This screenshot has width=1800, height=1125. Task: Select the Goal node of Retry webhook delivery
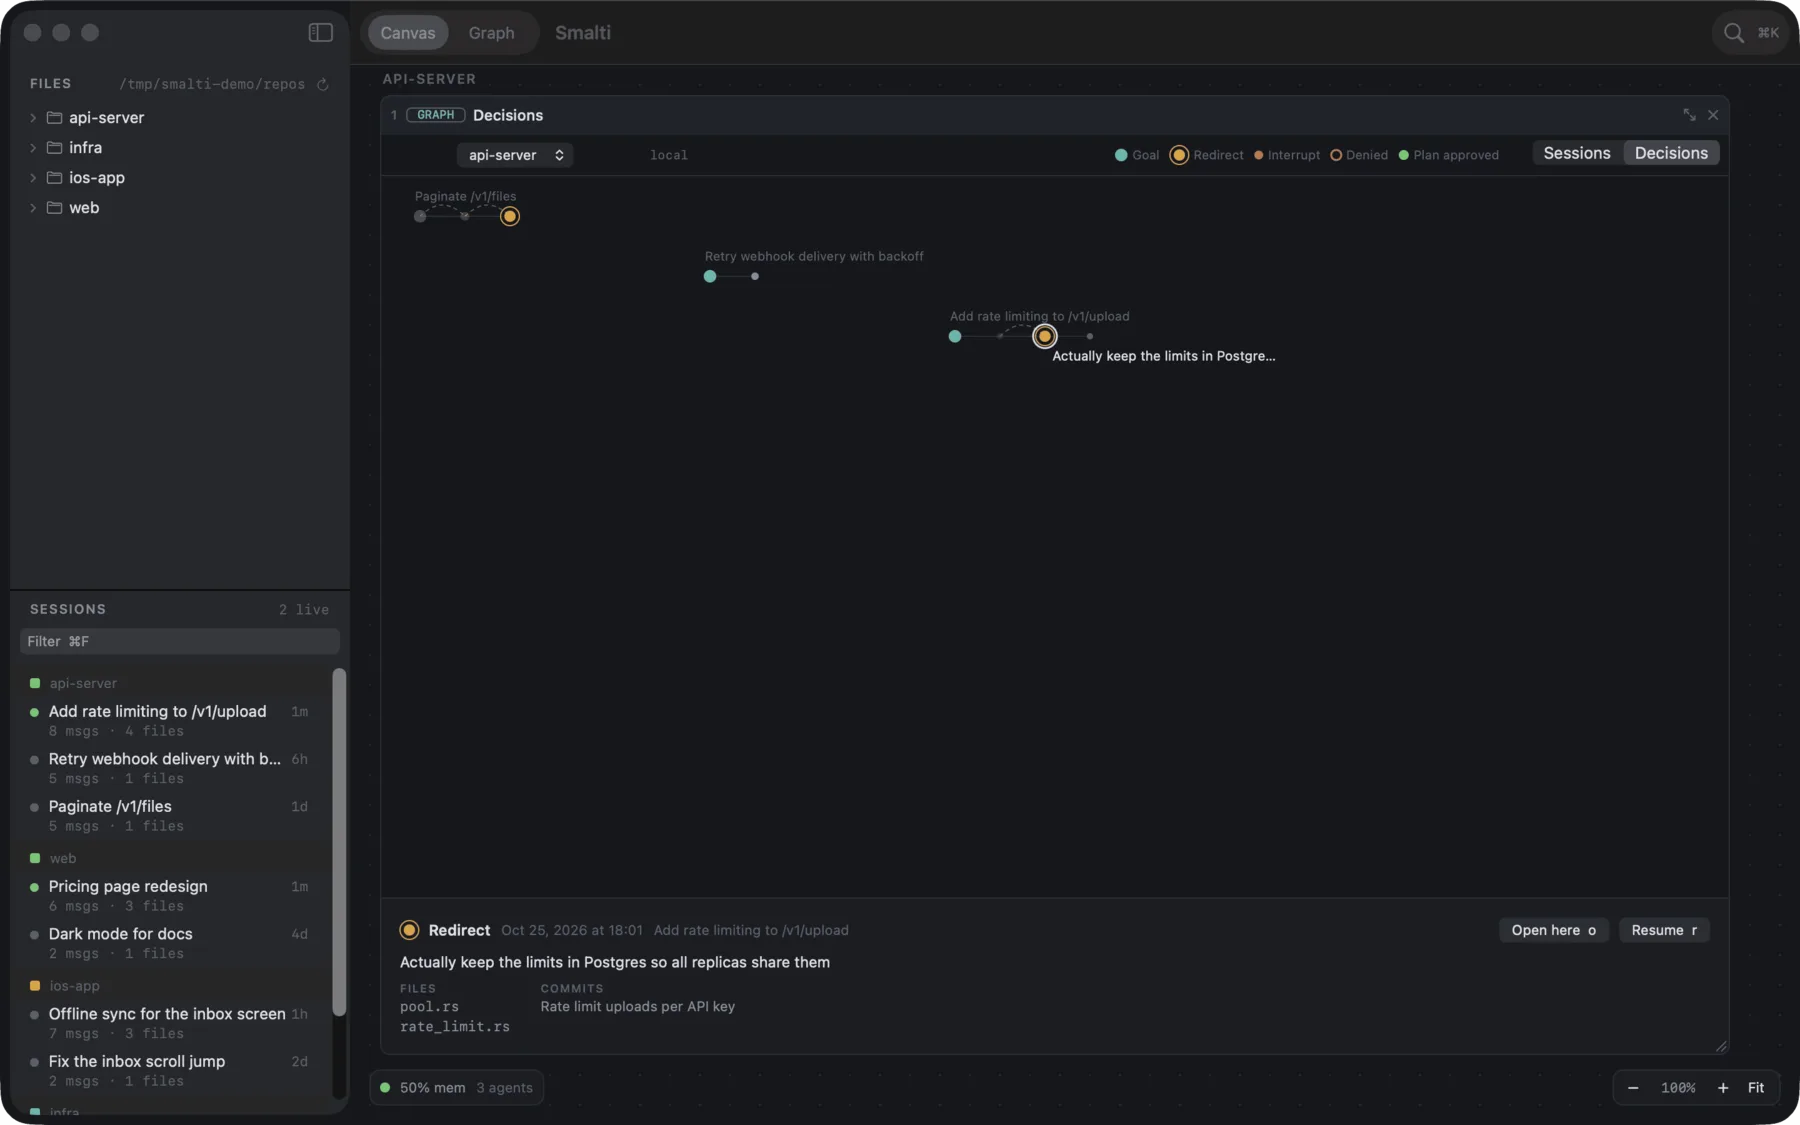(x=710, y=276)
